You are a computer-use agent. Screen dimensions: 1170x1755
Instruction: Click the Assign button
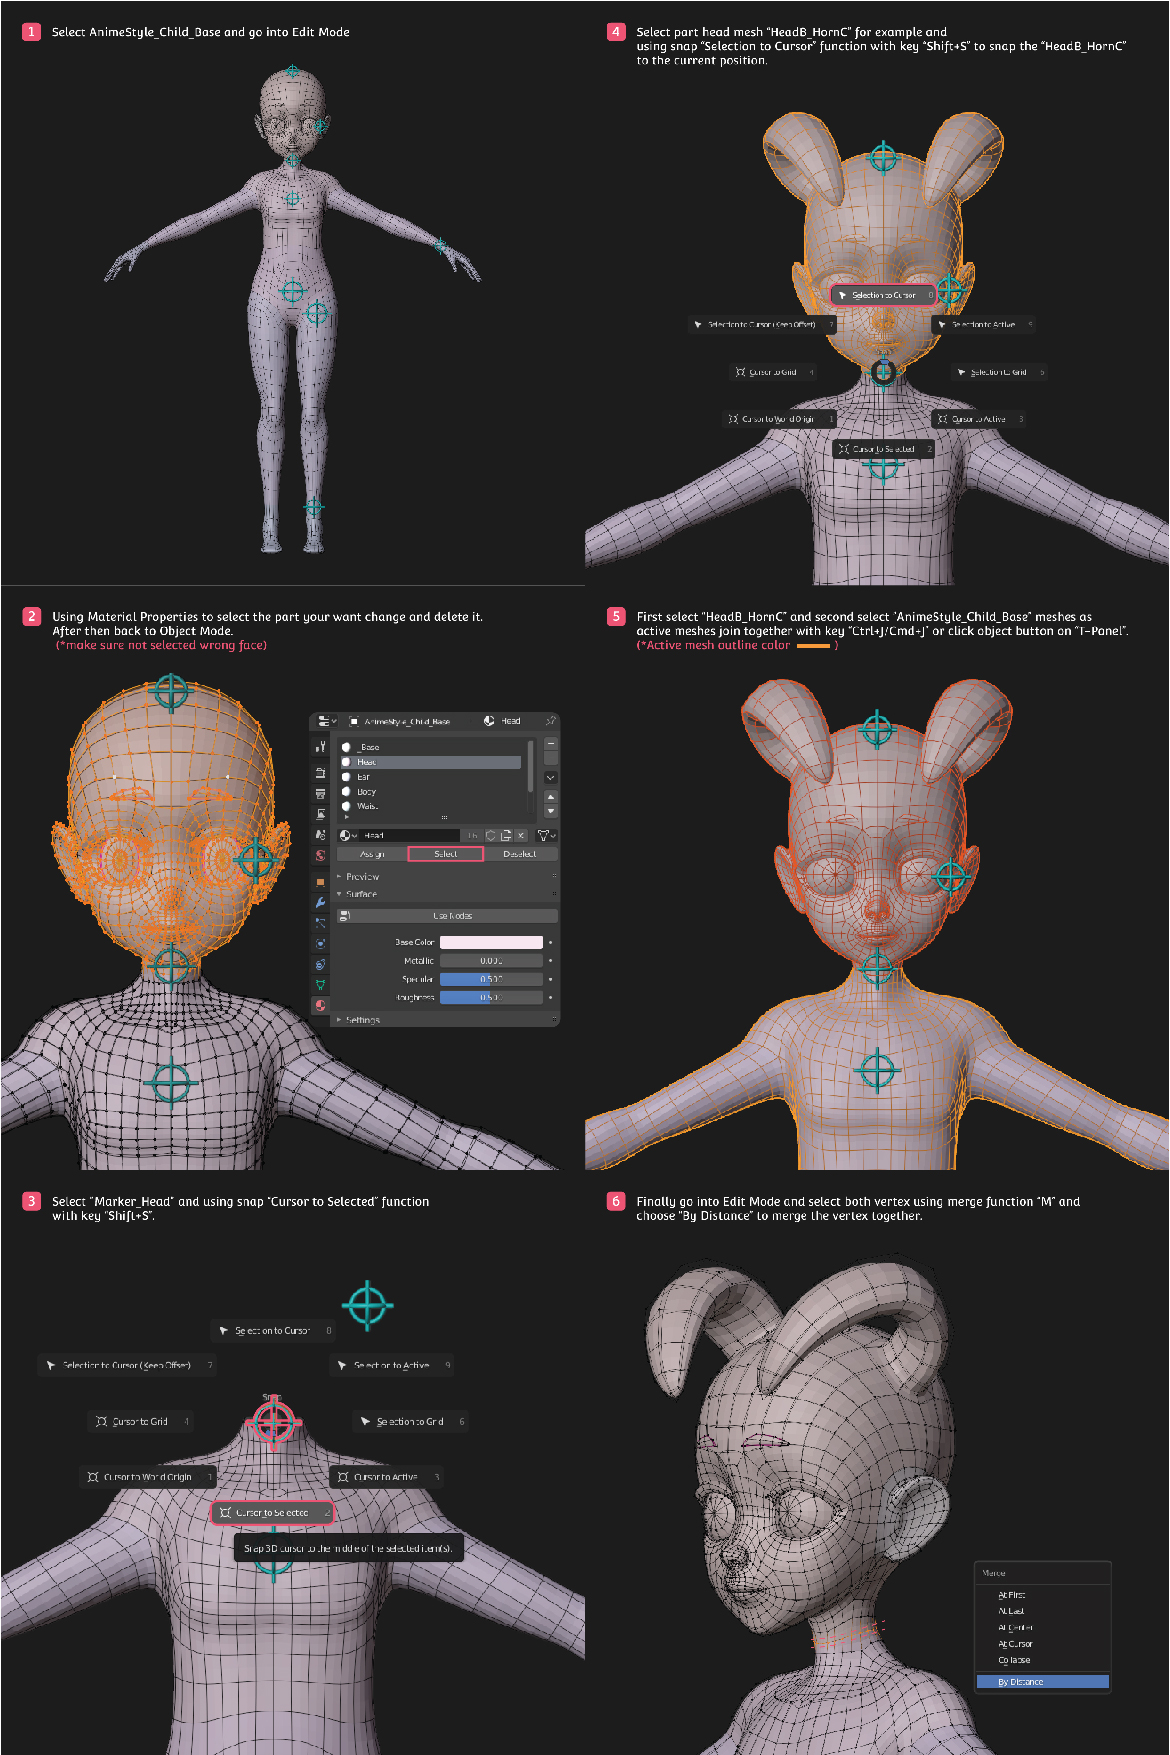click(372, 854)
